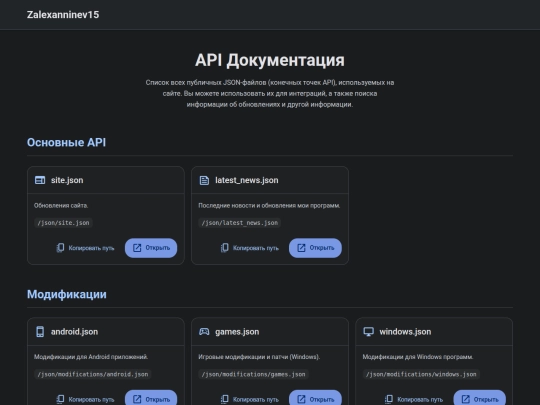Screen dimensions: 540x405
Task: Click the site.json card icon
Action: pos(40,180)
